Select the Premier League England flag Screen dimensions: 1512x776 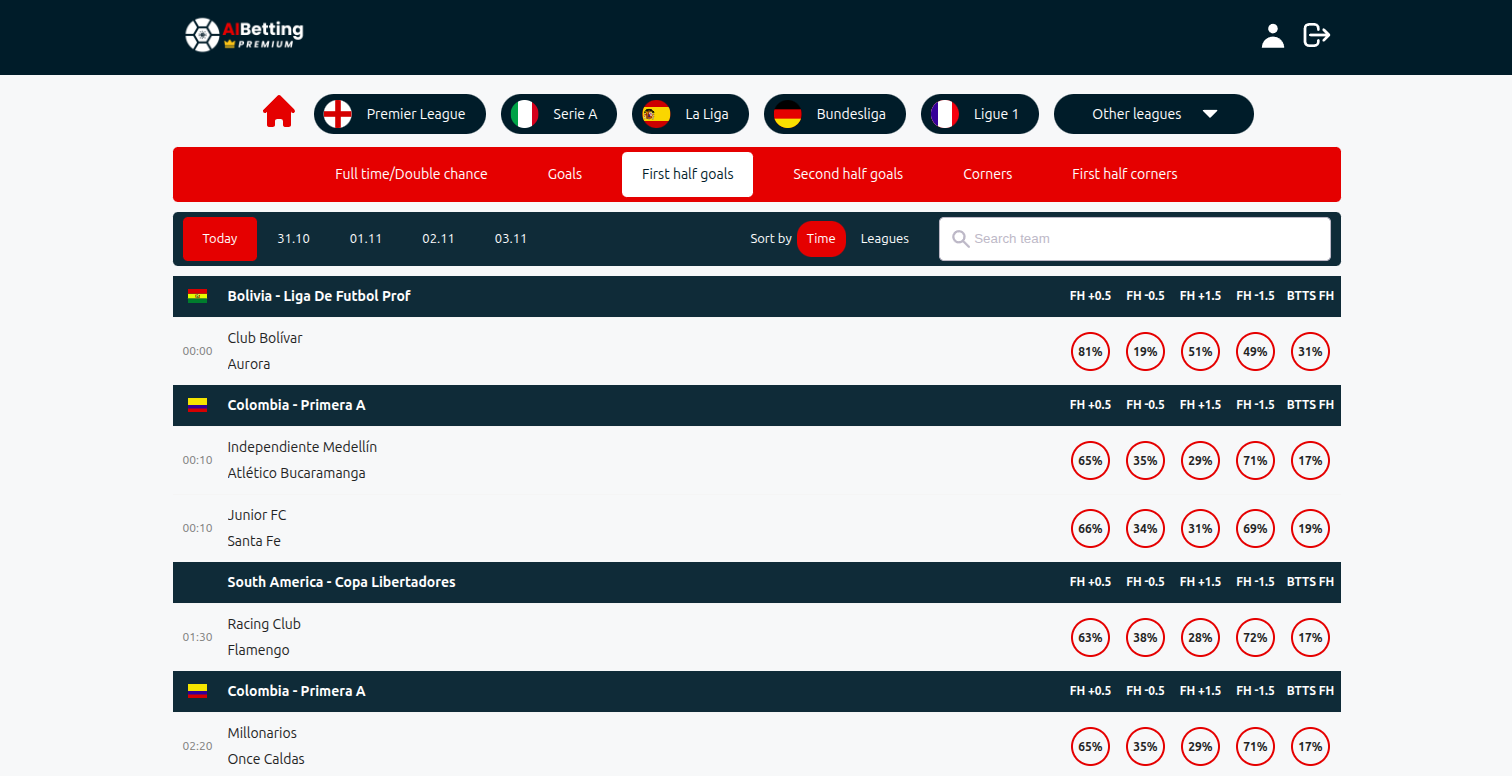point(339,114)
